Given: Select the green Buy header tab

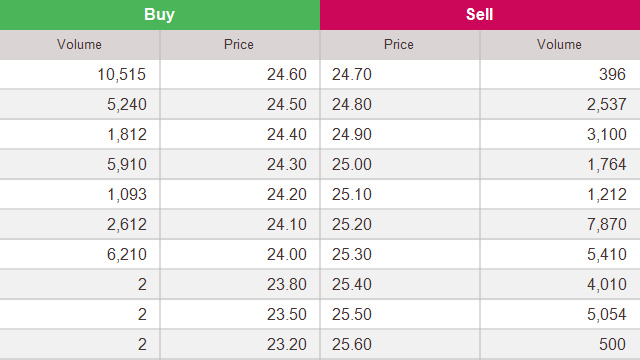Looking at the screenshot, I should click(x=160, y=15).
